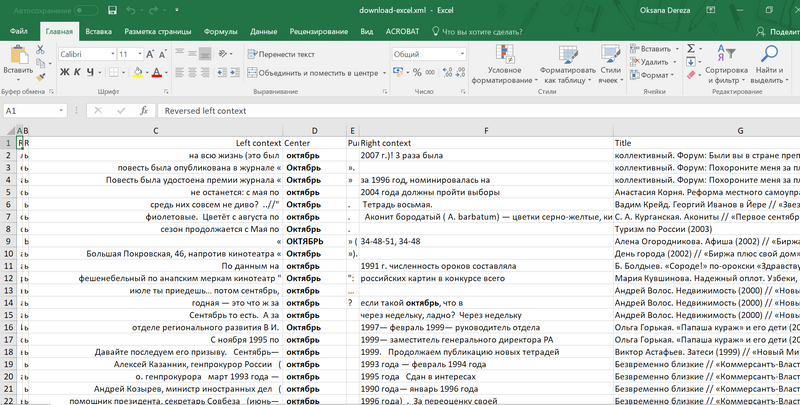The width and height of the screenshot is (800, 405).
Task: Apply percent style format
Action: tap(417, 72)
